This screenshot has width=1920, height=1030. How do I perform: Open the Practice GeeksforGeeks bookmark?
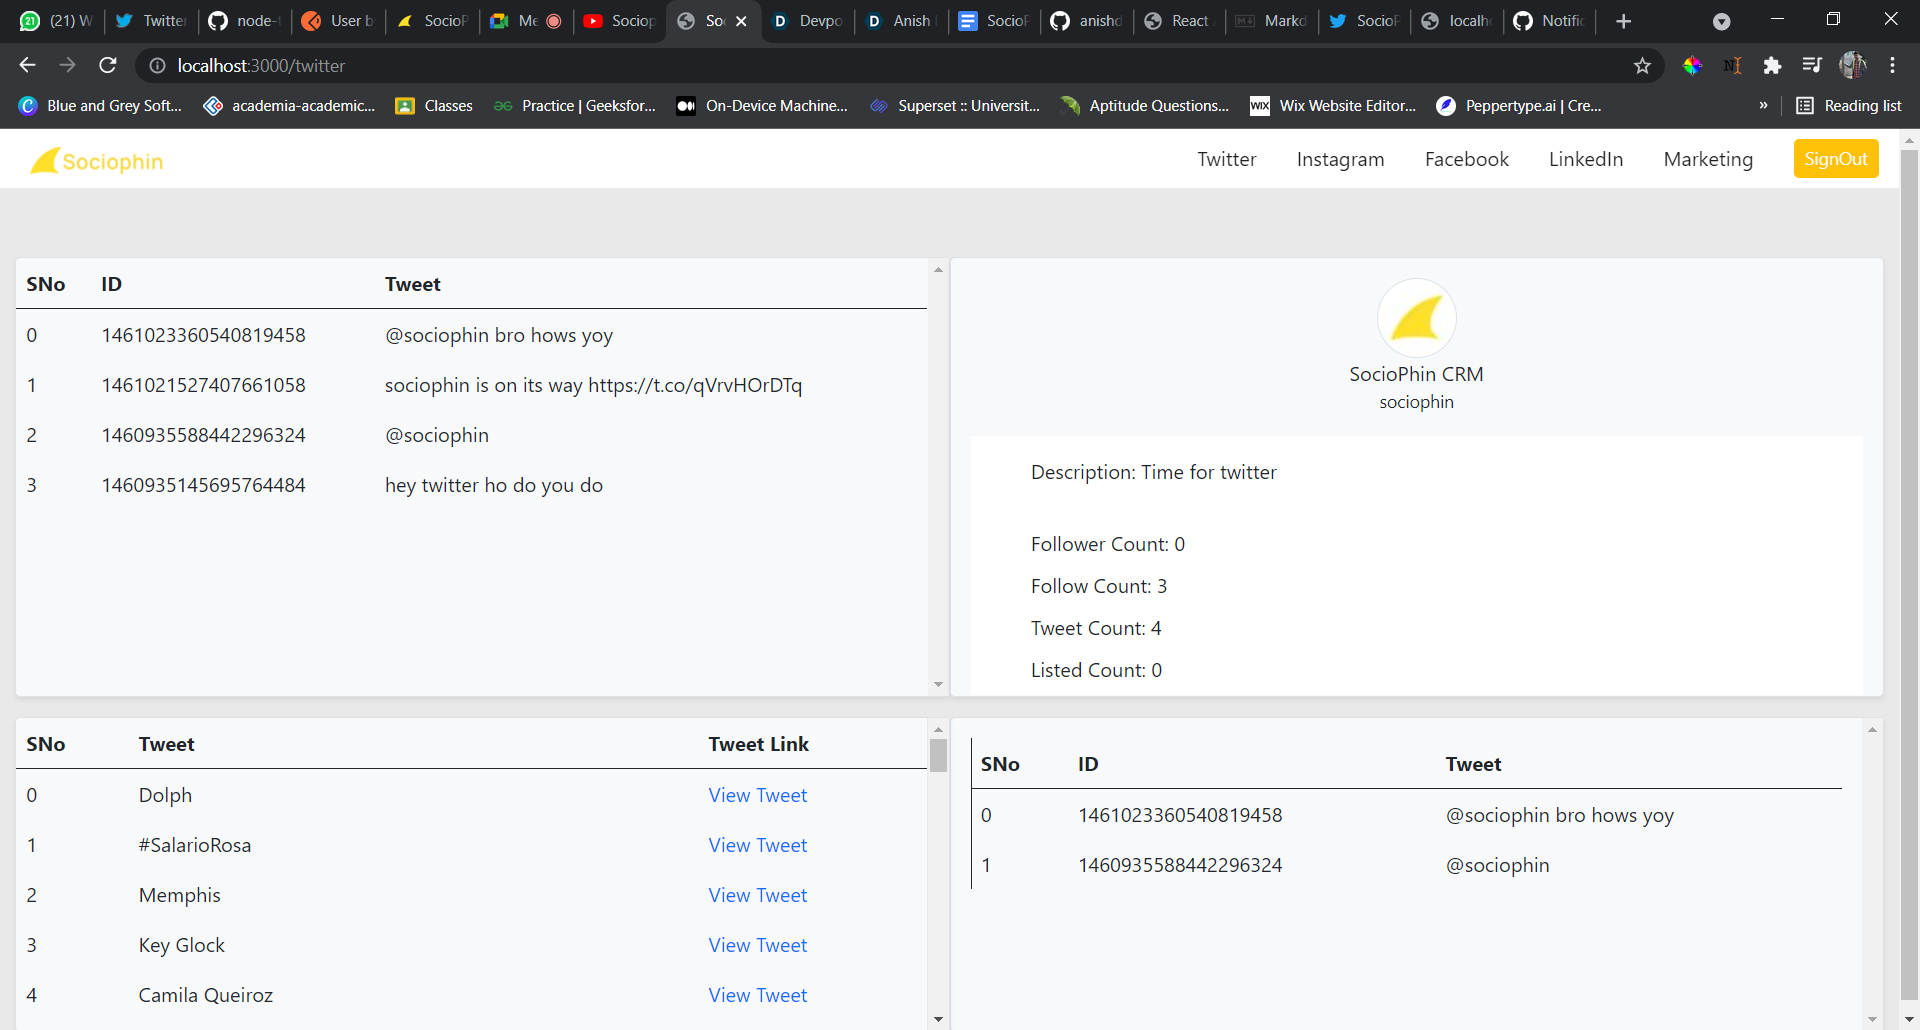575,106
